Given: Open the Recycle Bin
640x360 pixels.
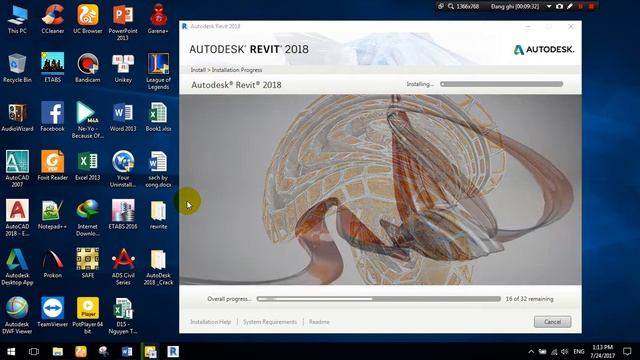Looking at the screenshot, I should coord(17,68).
